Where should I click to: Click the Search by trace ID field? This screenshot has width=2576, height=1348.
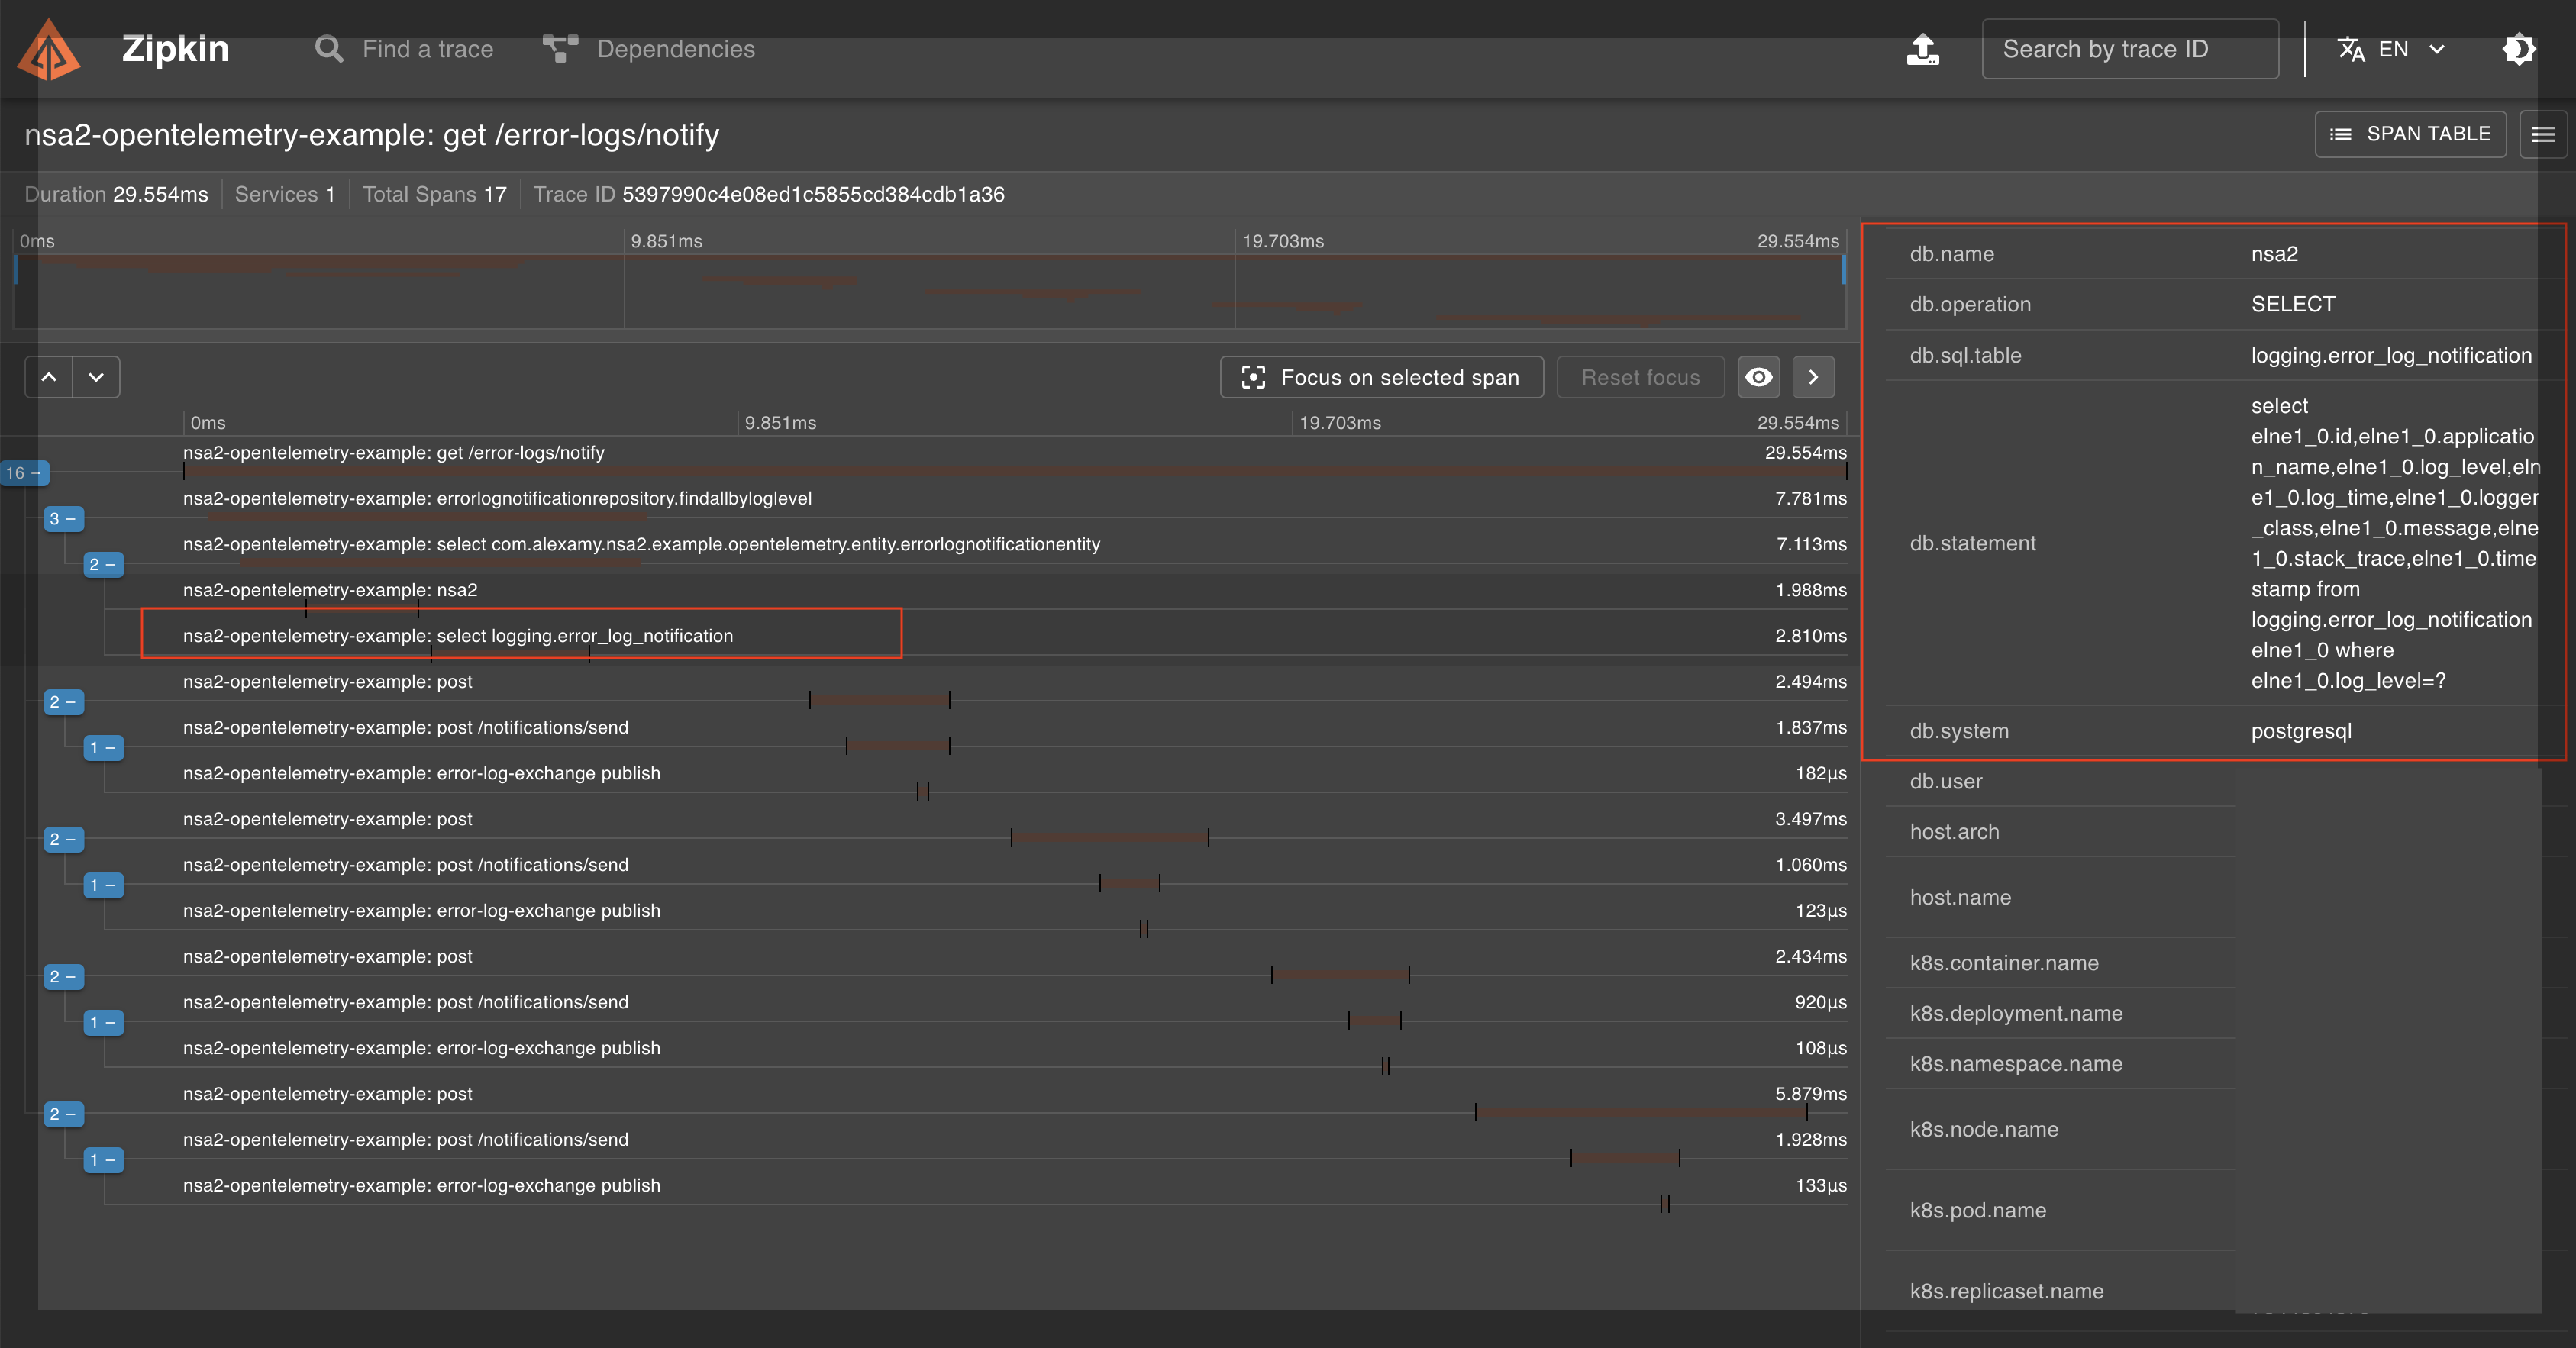point(2130,49)
